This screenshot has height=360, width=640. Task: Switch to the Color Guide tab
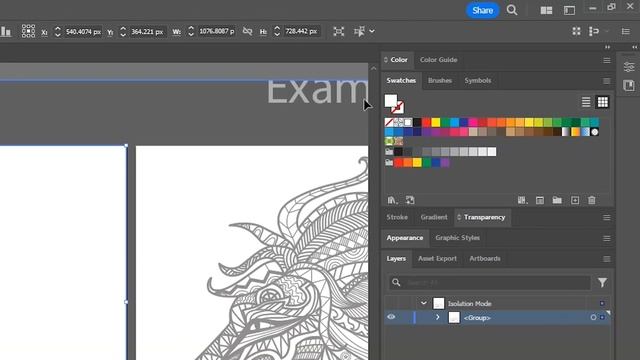coord(438,60)
